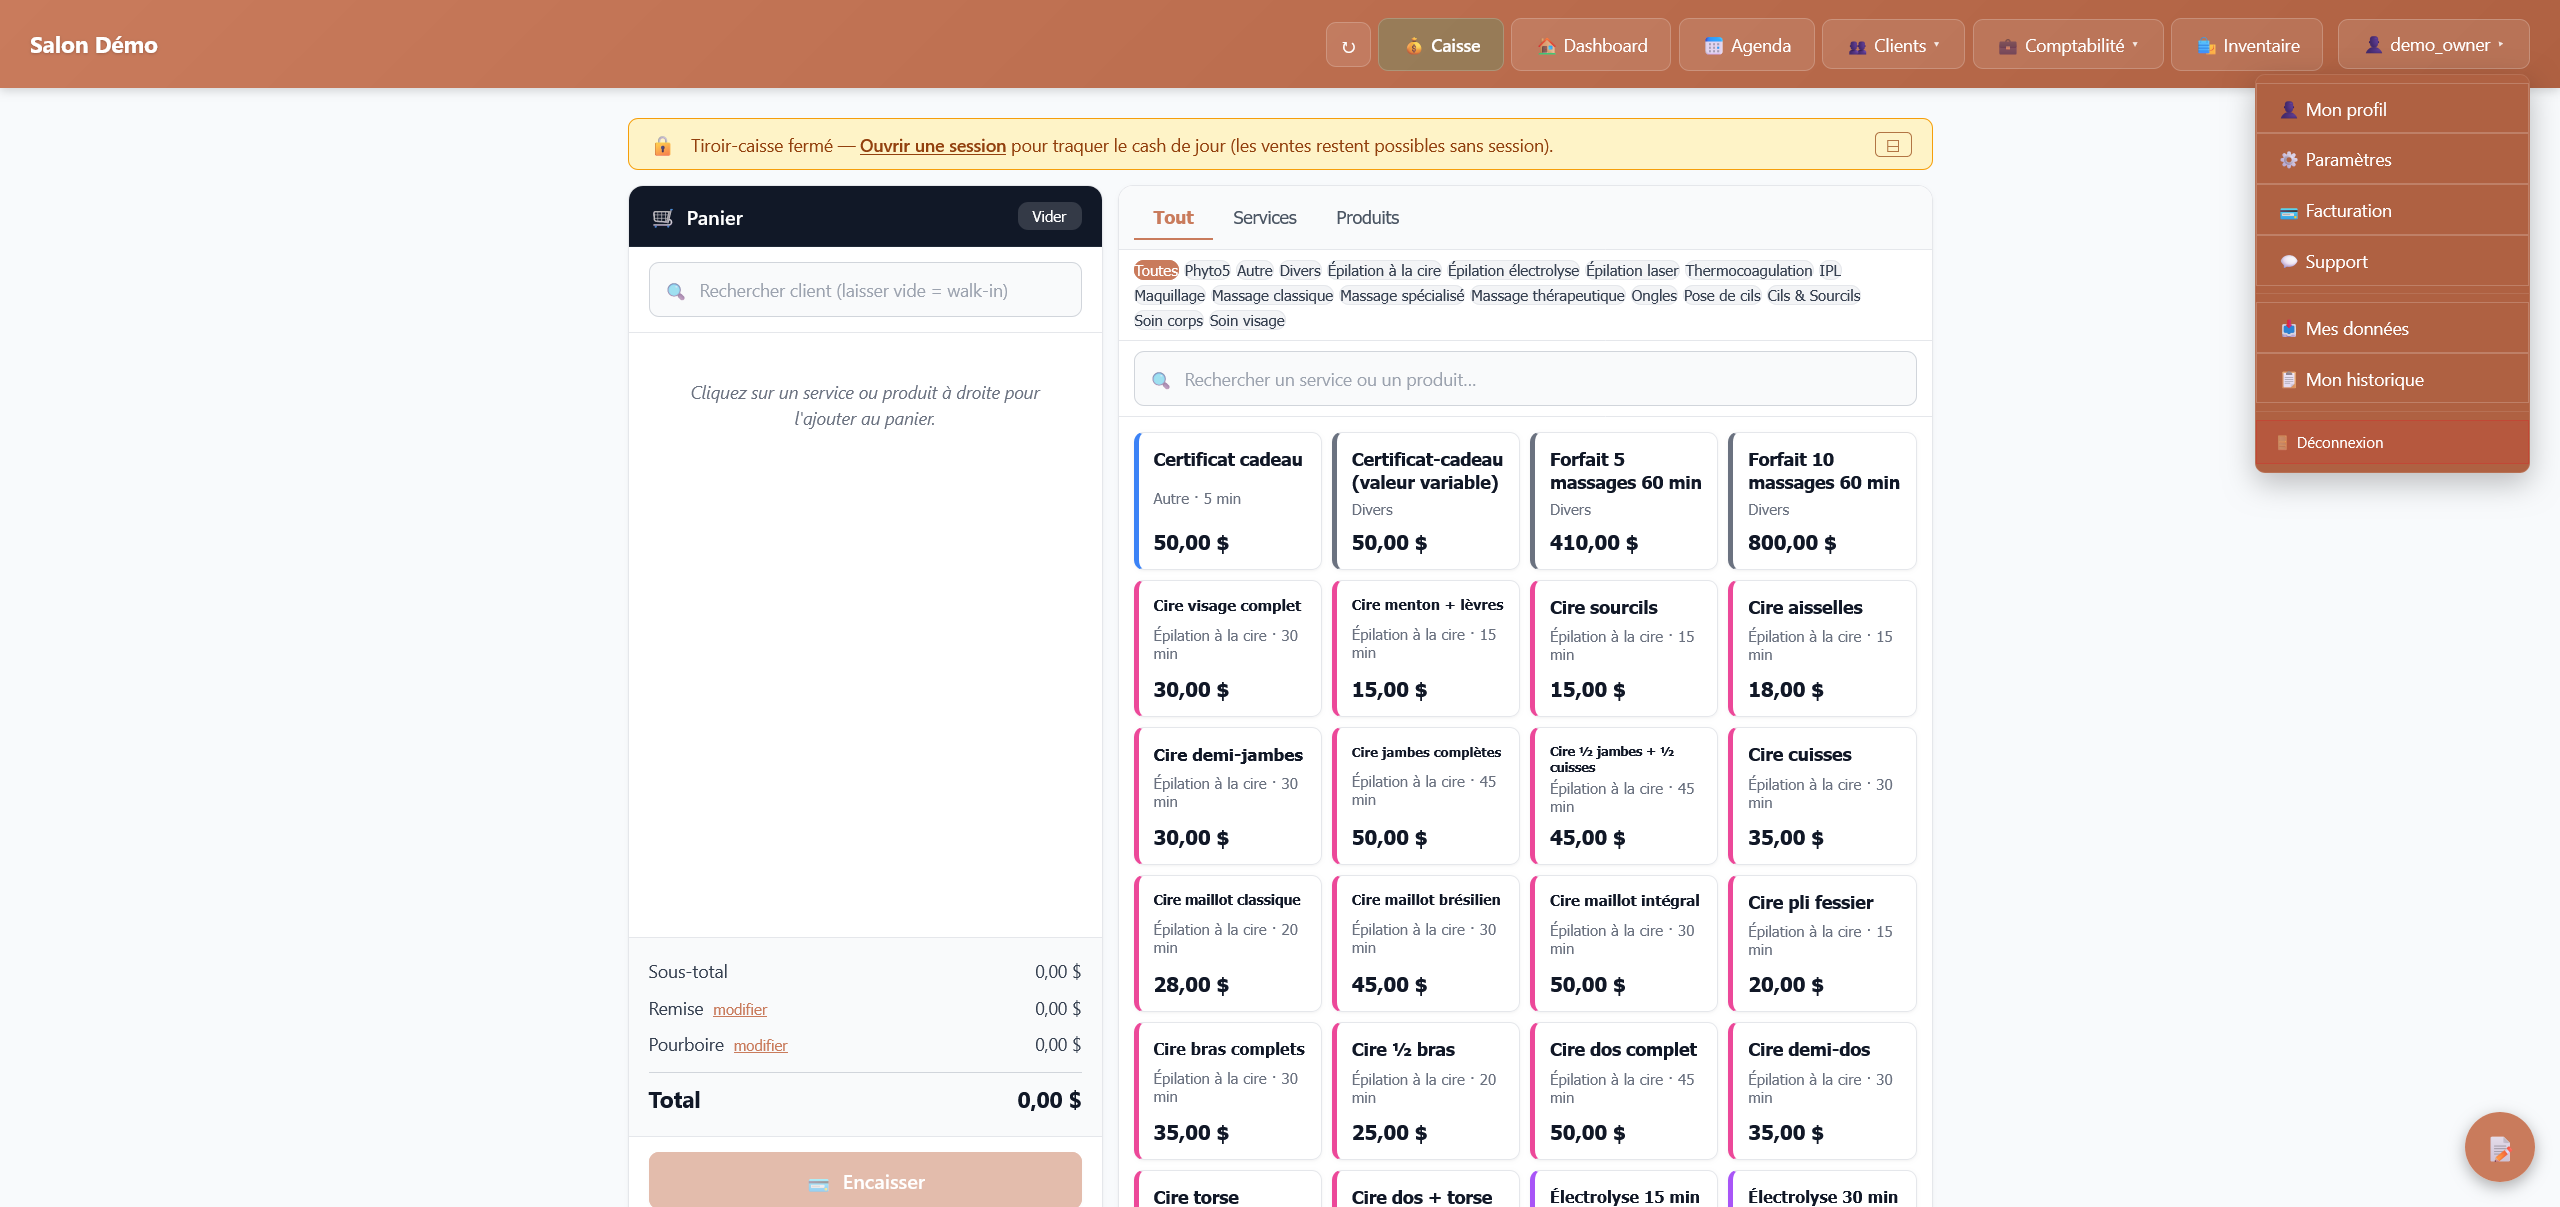Toggle the demo_owner user menu
This screenshot has width=2560, height=1207.
[x=2434, y=45]
